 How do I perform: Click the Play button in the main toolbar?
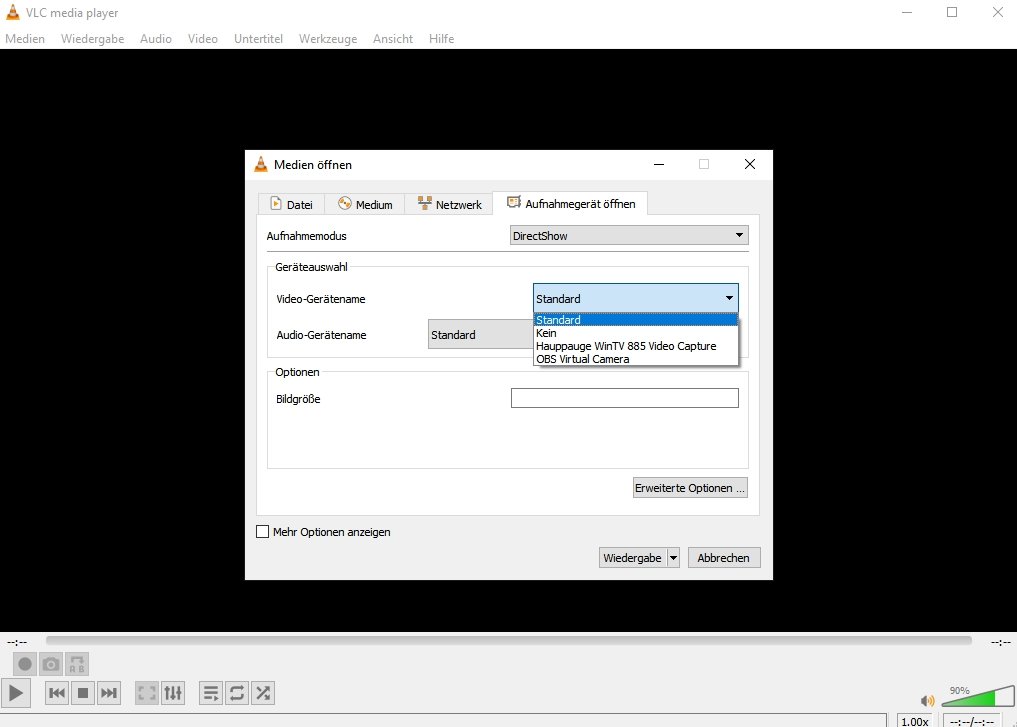pos(16,693)
